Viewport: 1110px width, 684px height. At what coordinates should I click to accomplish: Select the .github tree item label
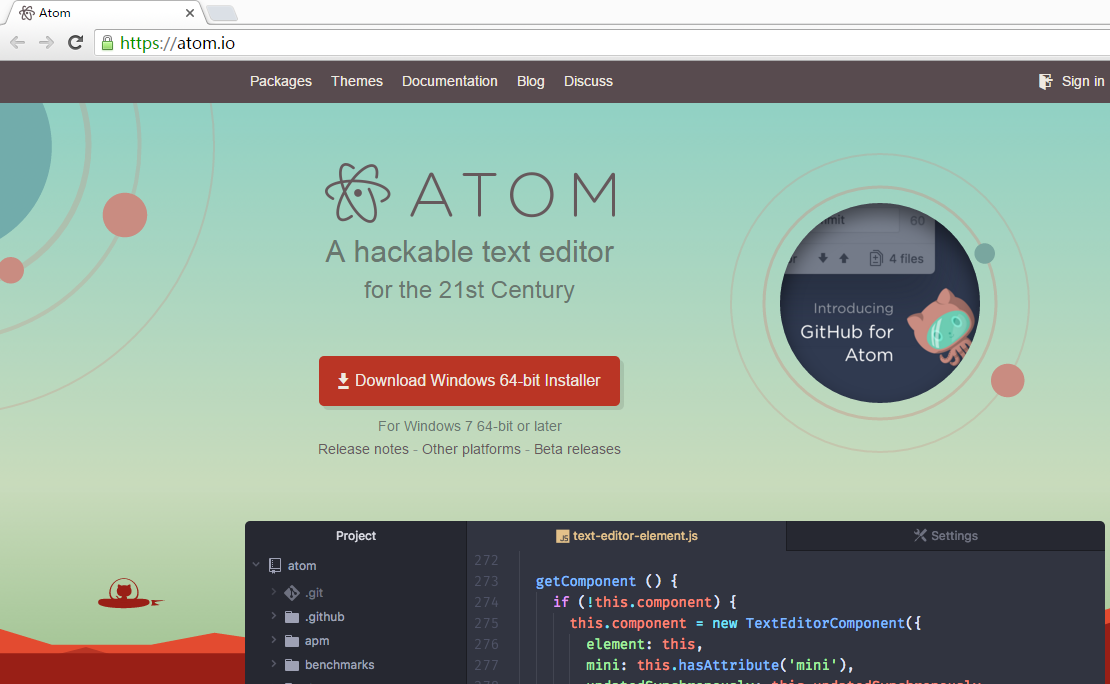tap(325, 617)
